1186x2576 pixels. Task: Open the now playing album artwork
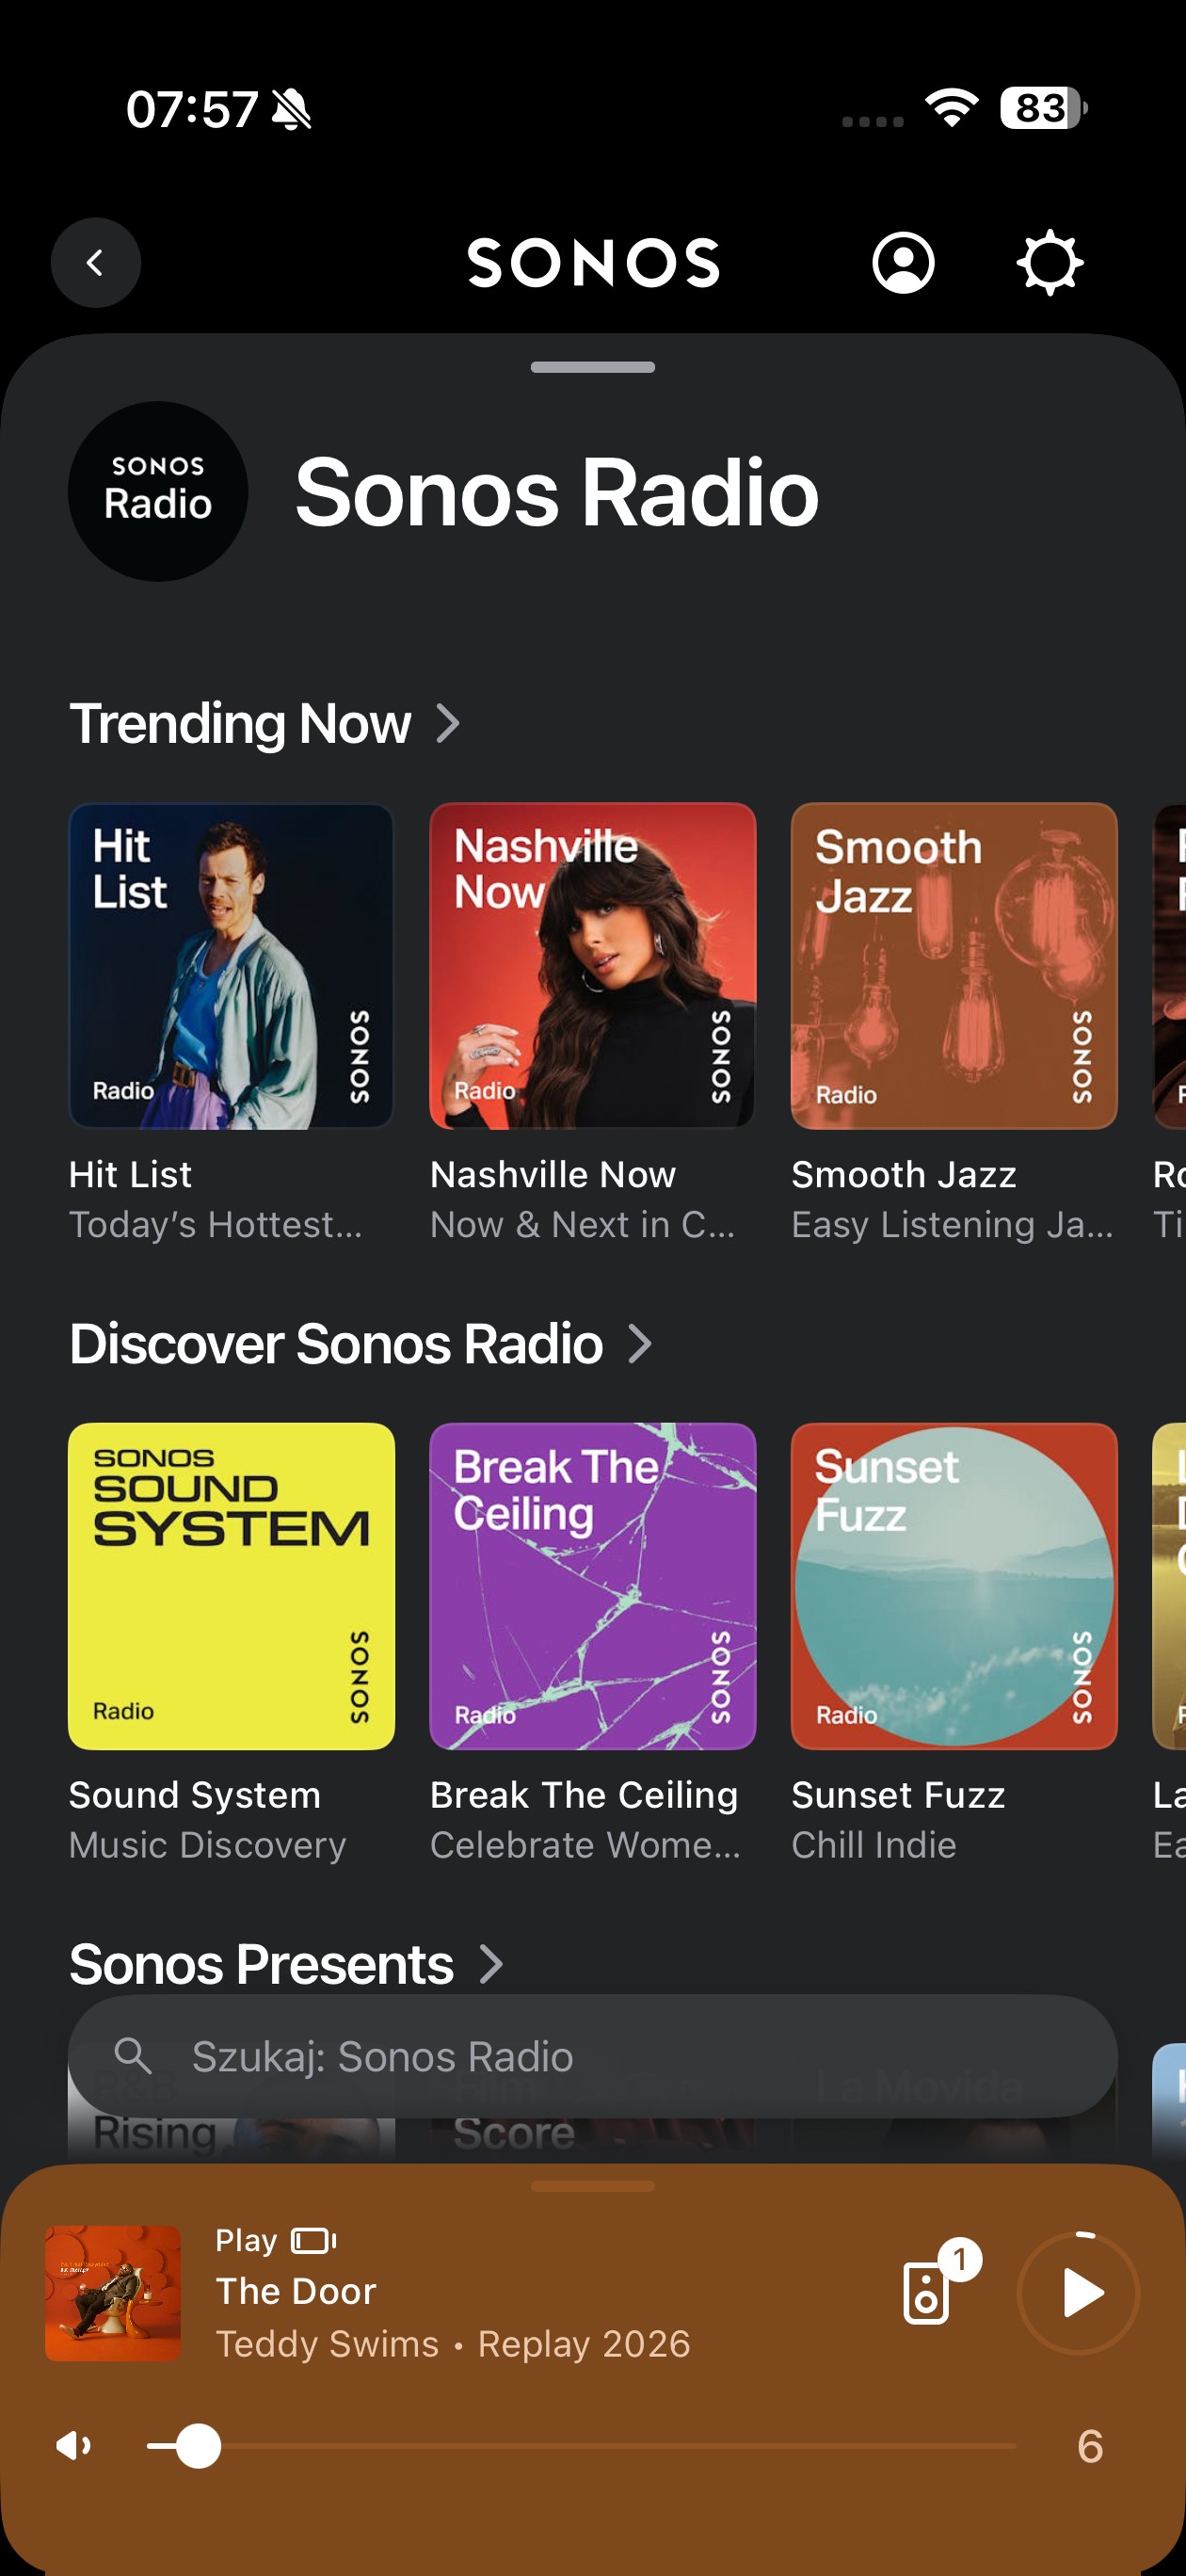click(x=113, y=2293)
